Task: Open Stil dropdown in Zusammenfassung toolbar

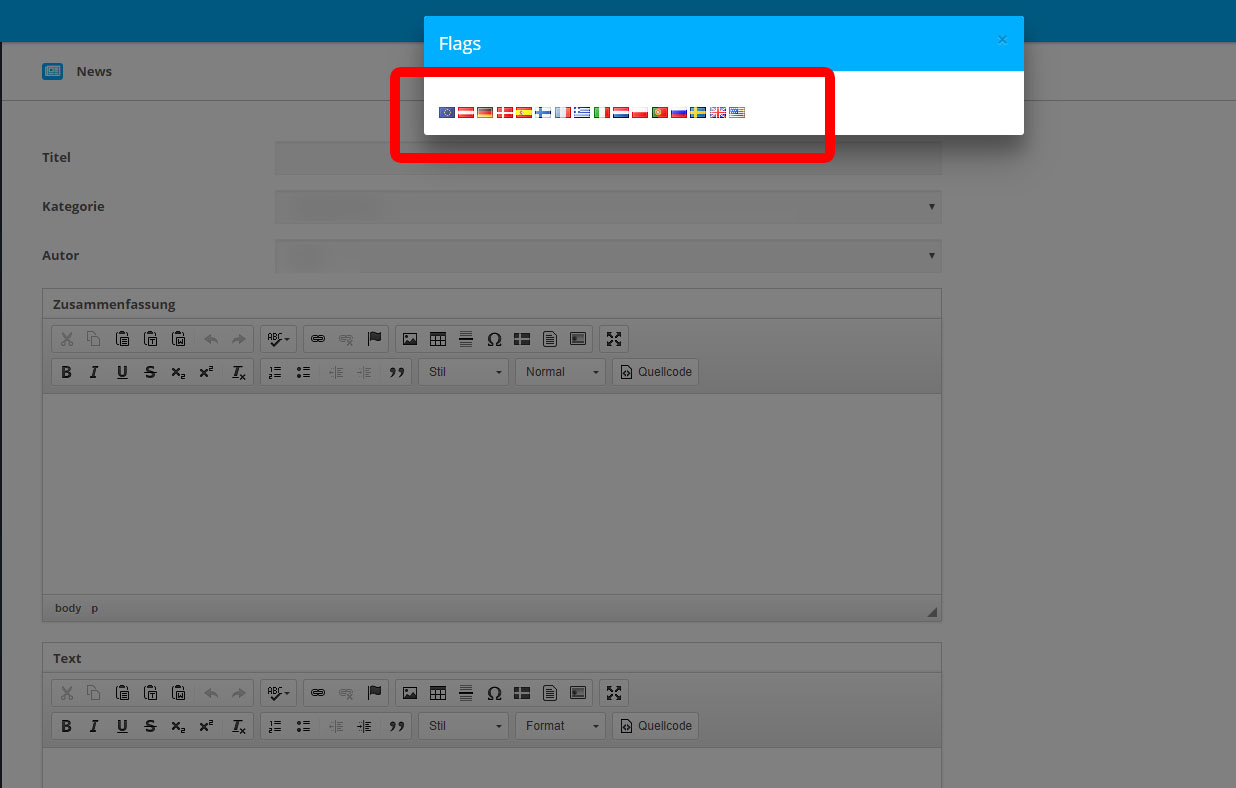Action: (x=463, y=372)
